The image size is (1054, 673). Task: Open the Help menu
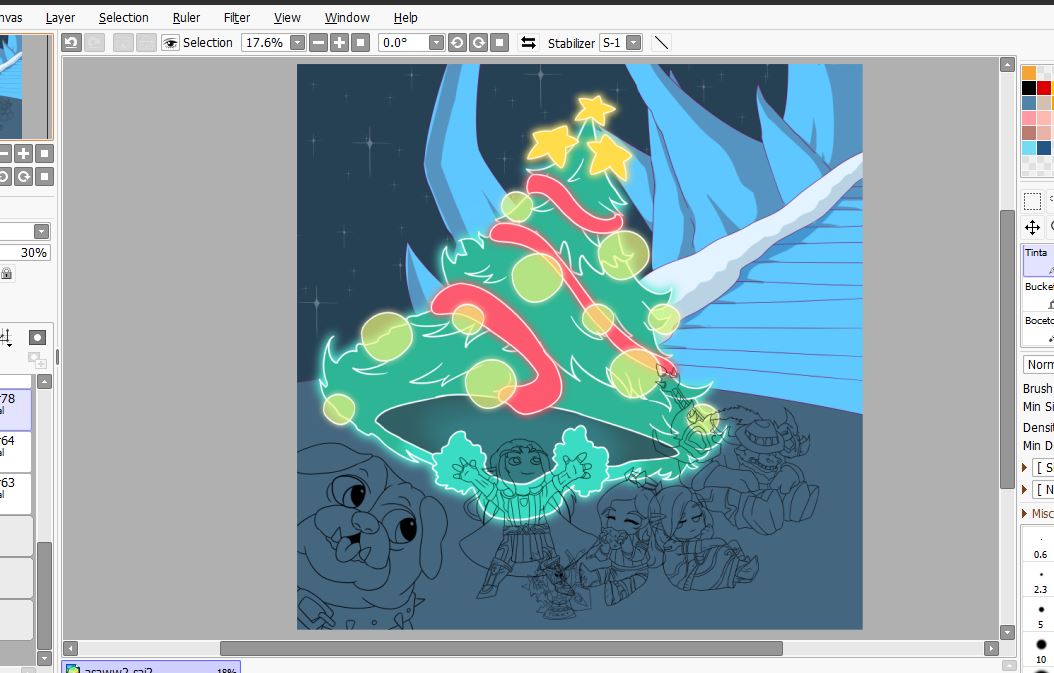point(405,17)
